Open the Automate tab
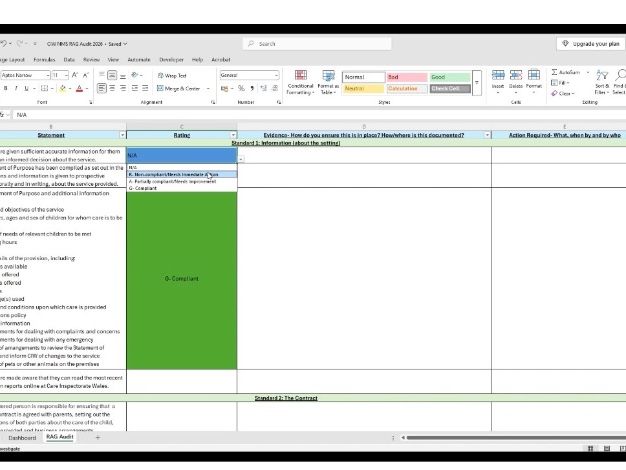 click(139, 60)
